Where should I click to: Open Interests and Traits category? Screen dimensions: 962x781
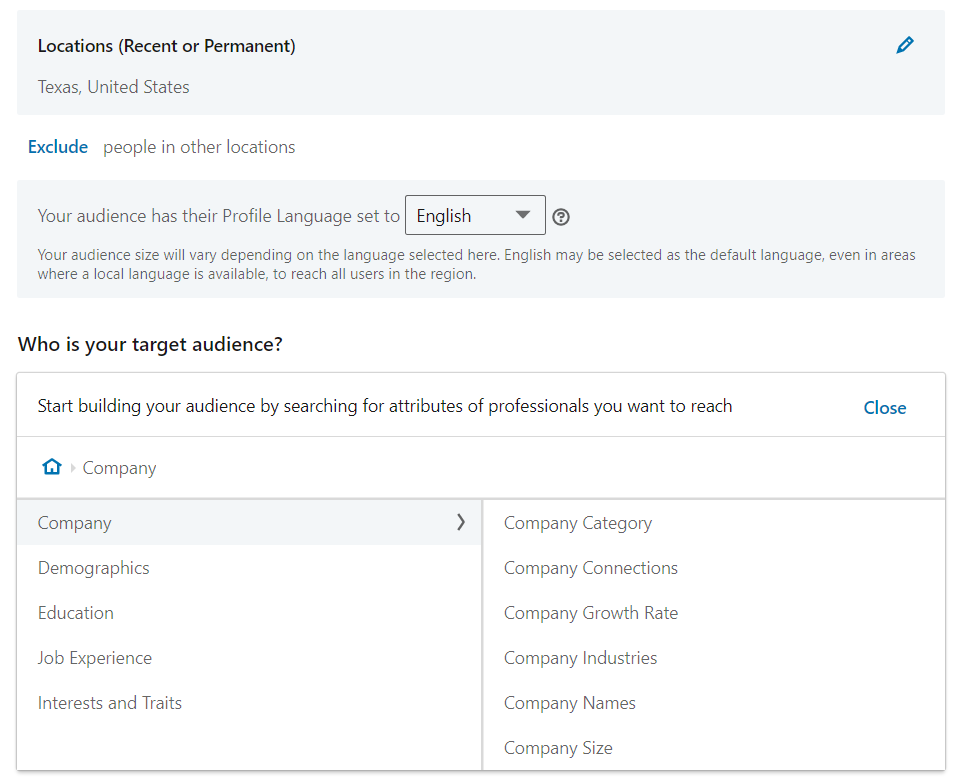pos(110,703)
